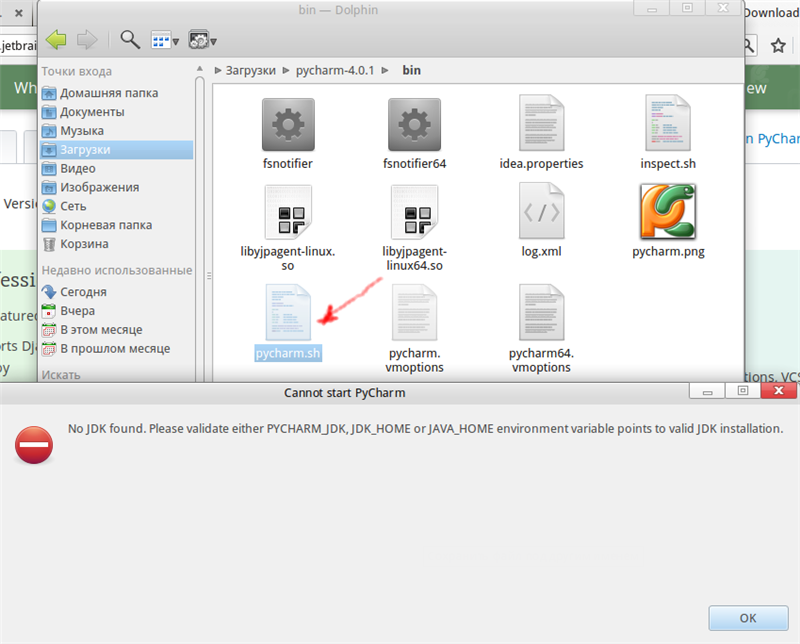Select the pycharm.sh script icon
Image resolution: width=800 pixels, height=644 pixels.
coord(288,312)
